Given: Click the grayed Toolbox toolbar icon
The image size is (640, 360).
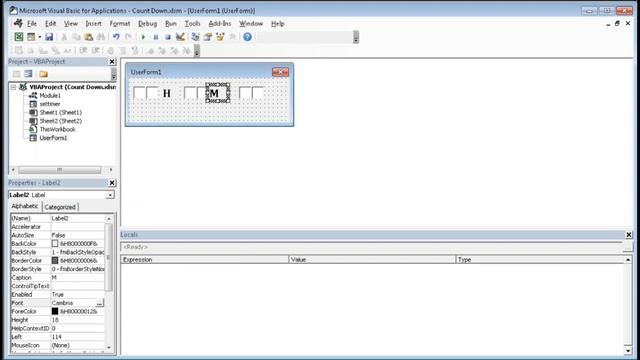Looking at the screenshot, I should tap(232, 37).
